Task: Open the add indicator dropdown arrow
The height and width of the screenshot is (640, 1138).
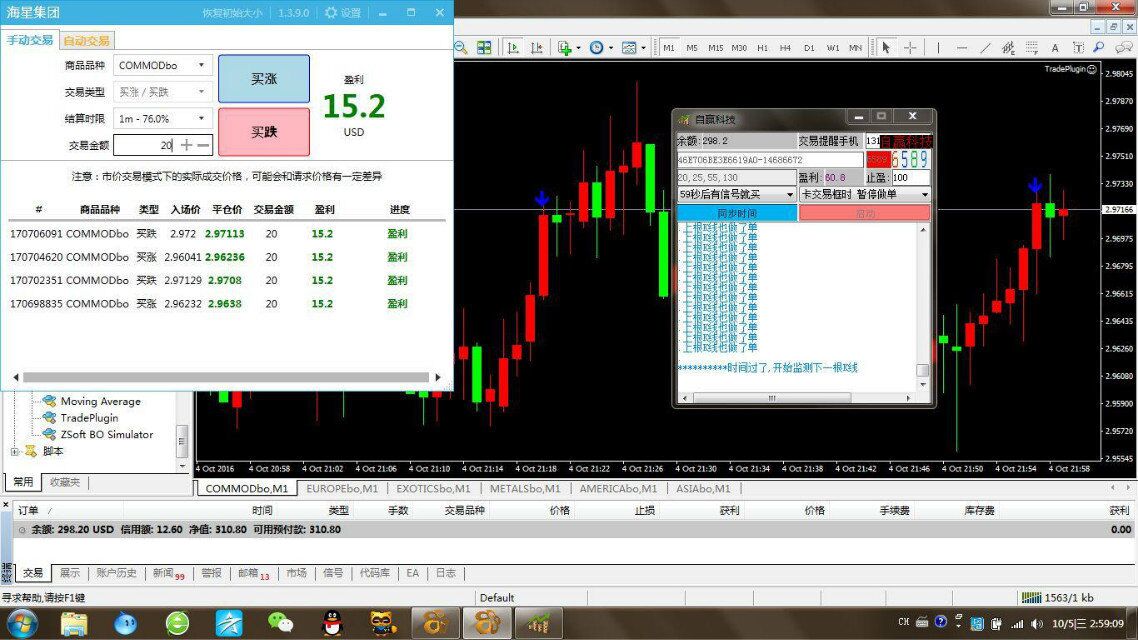Action: tap(578, 48)
